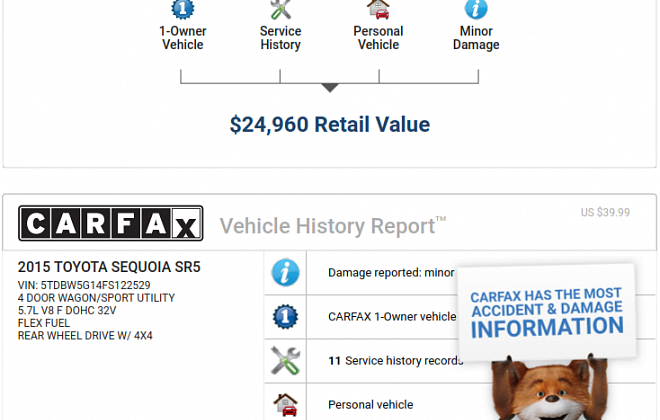Click the 'FLEX FUEL' text
The height and width of the screenshot is (420, 660).
pos(44,323)
